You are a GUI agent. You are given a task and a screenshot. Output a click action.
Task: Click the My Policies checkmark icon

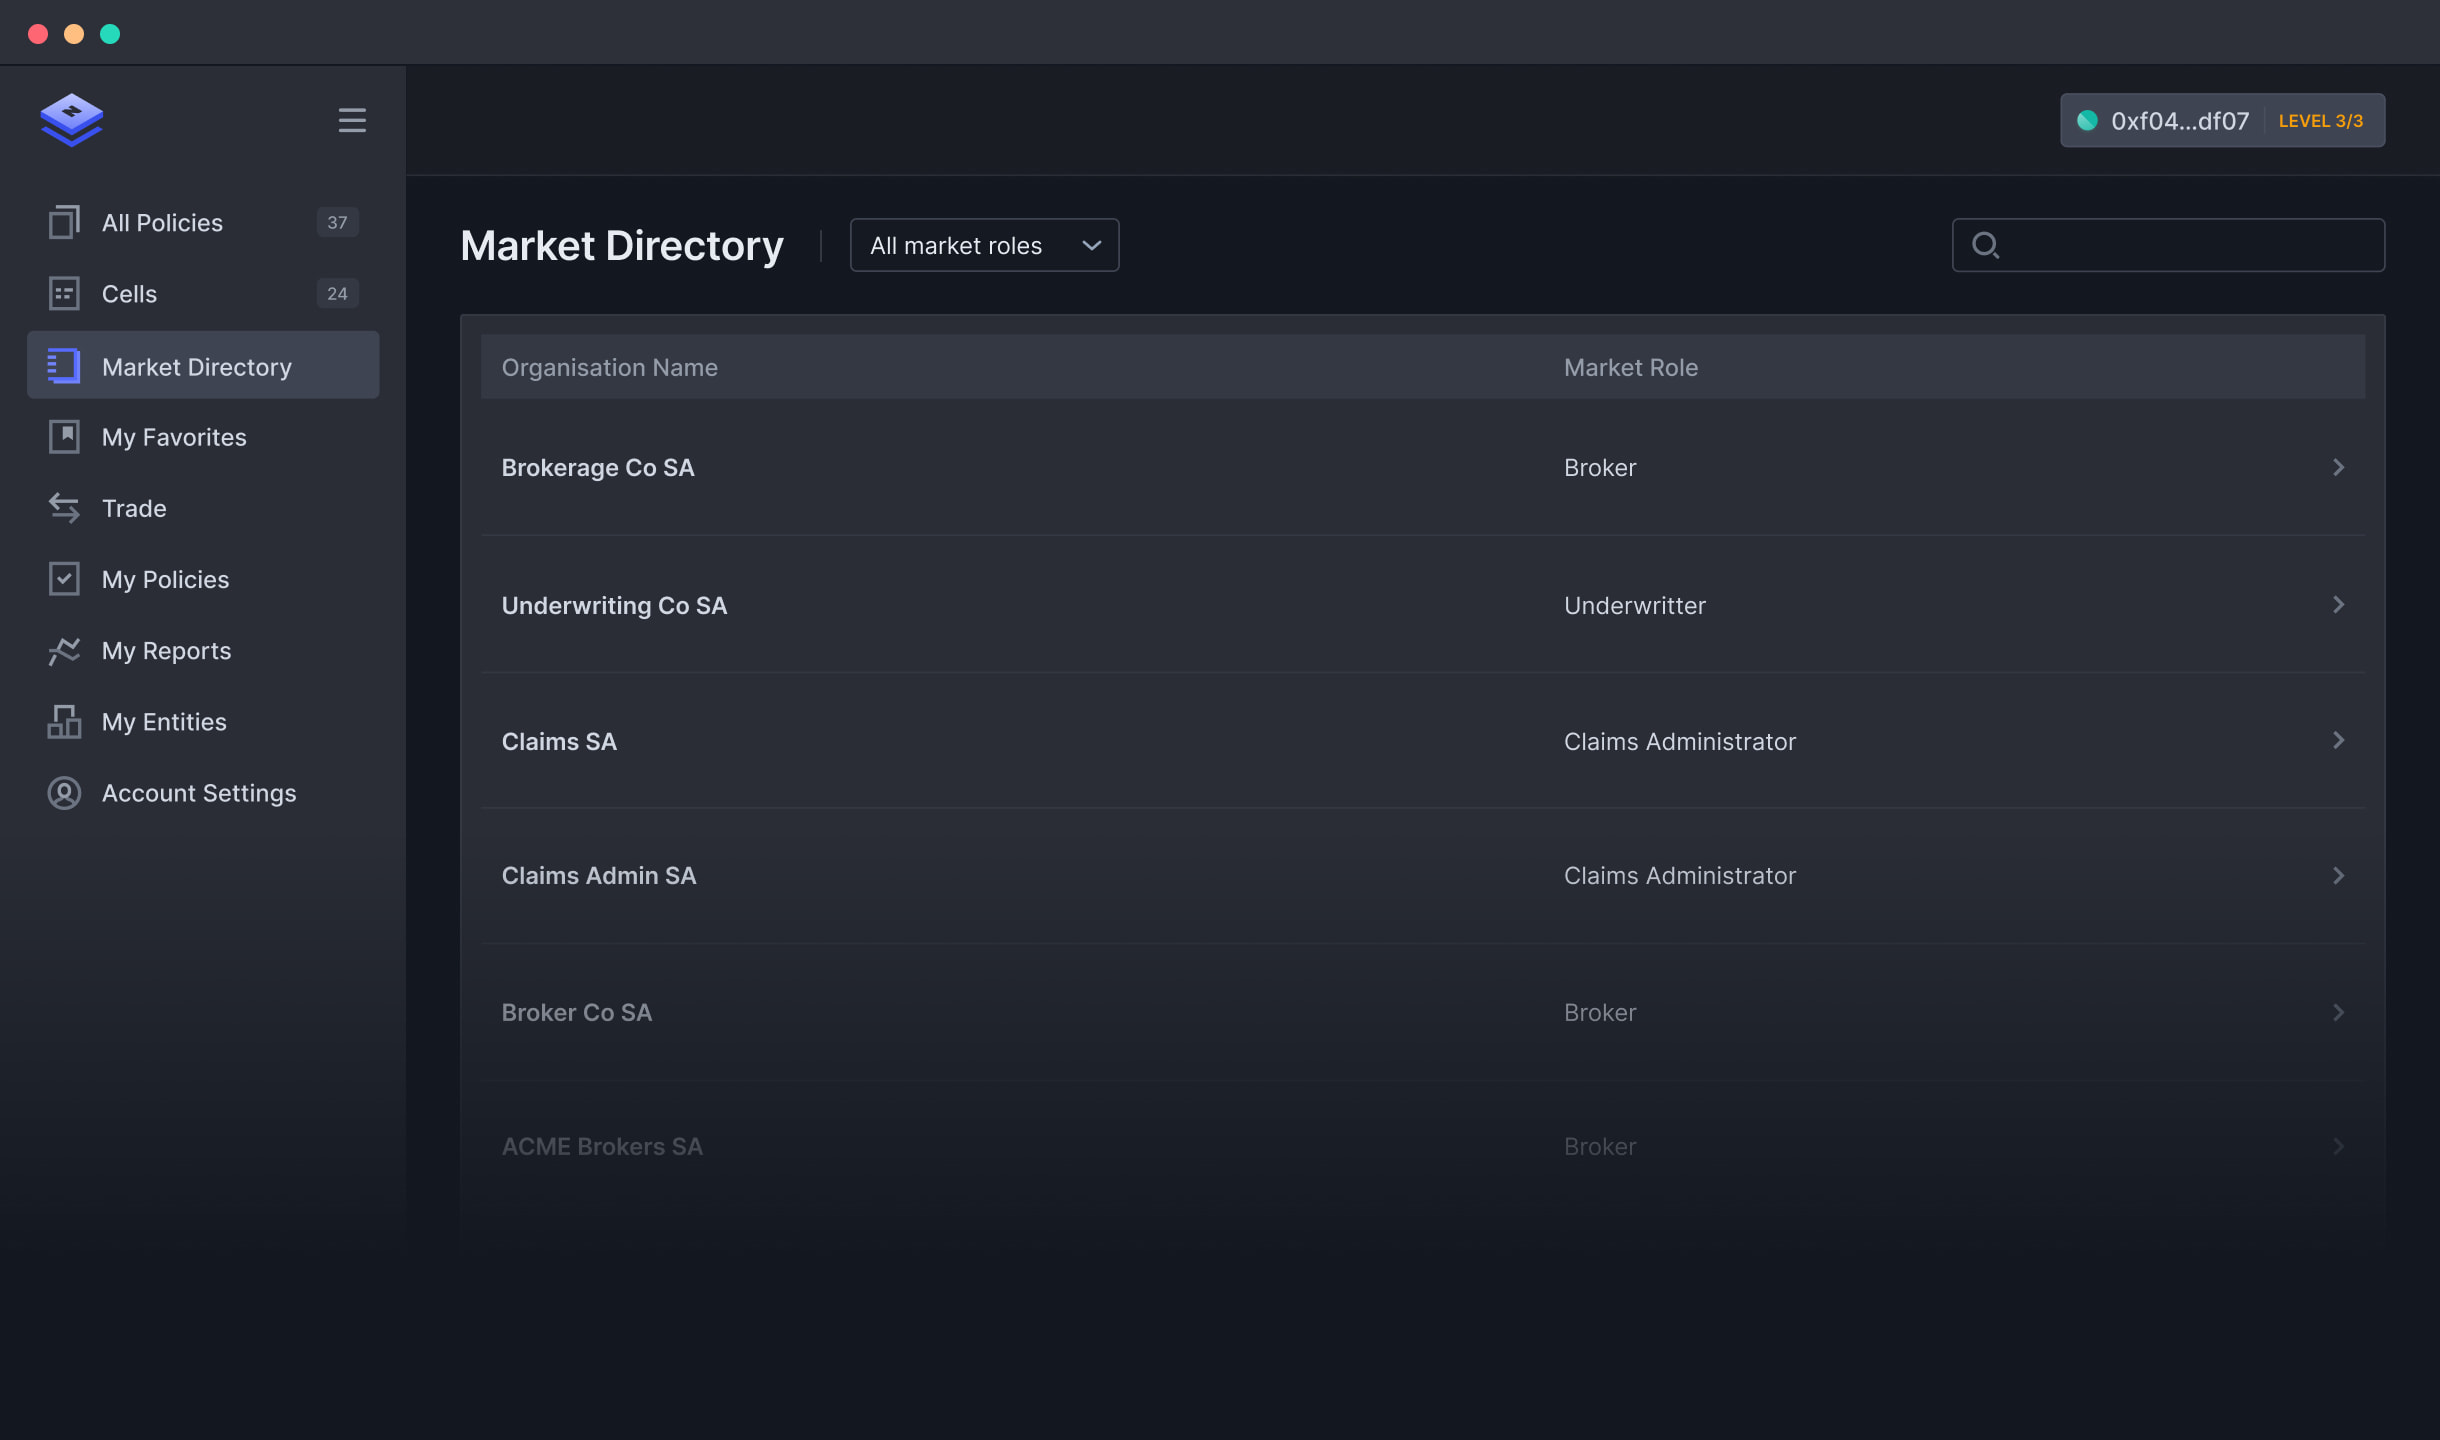tap(64, 579)
